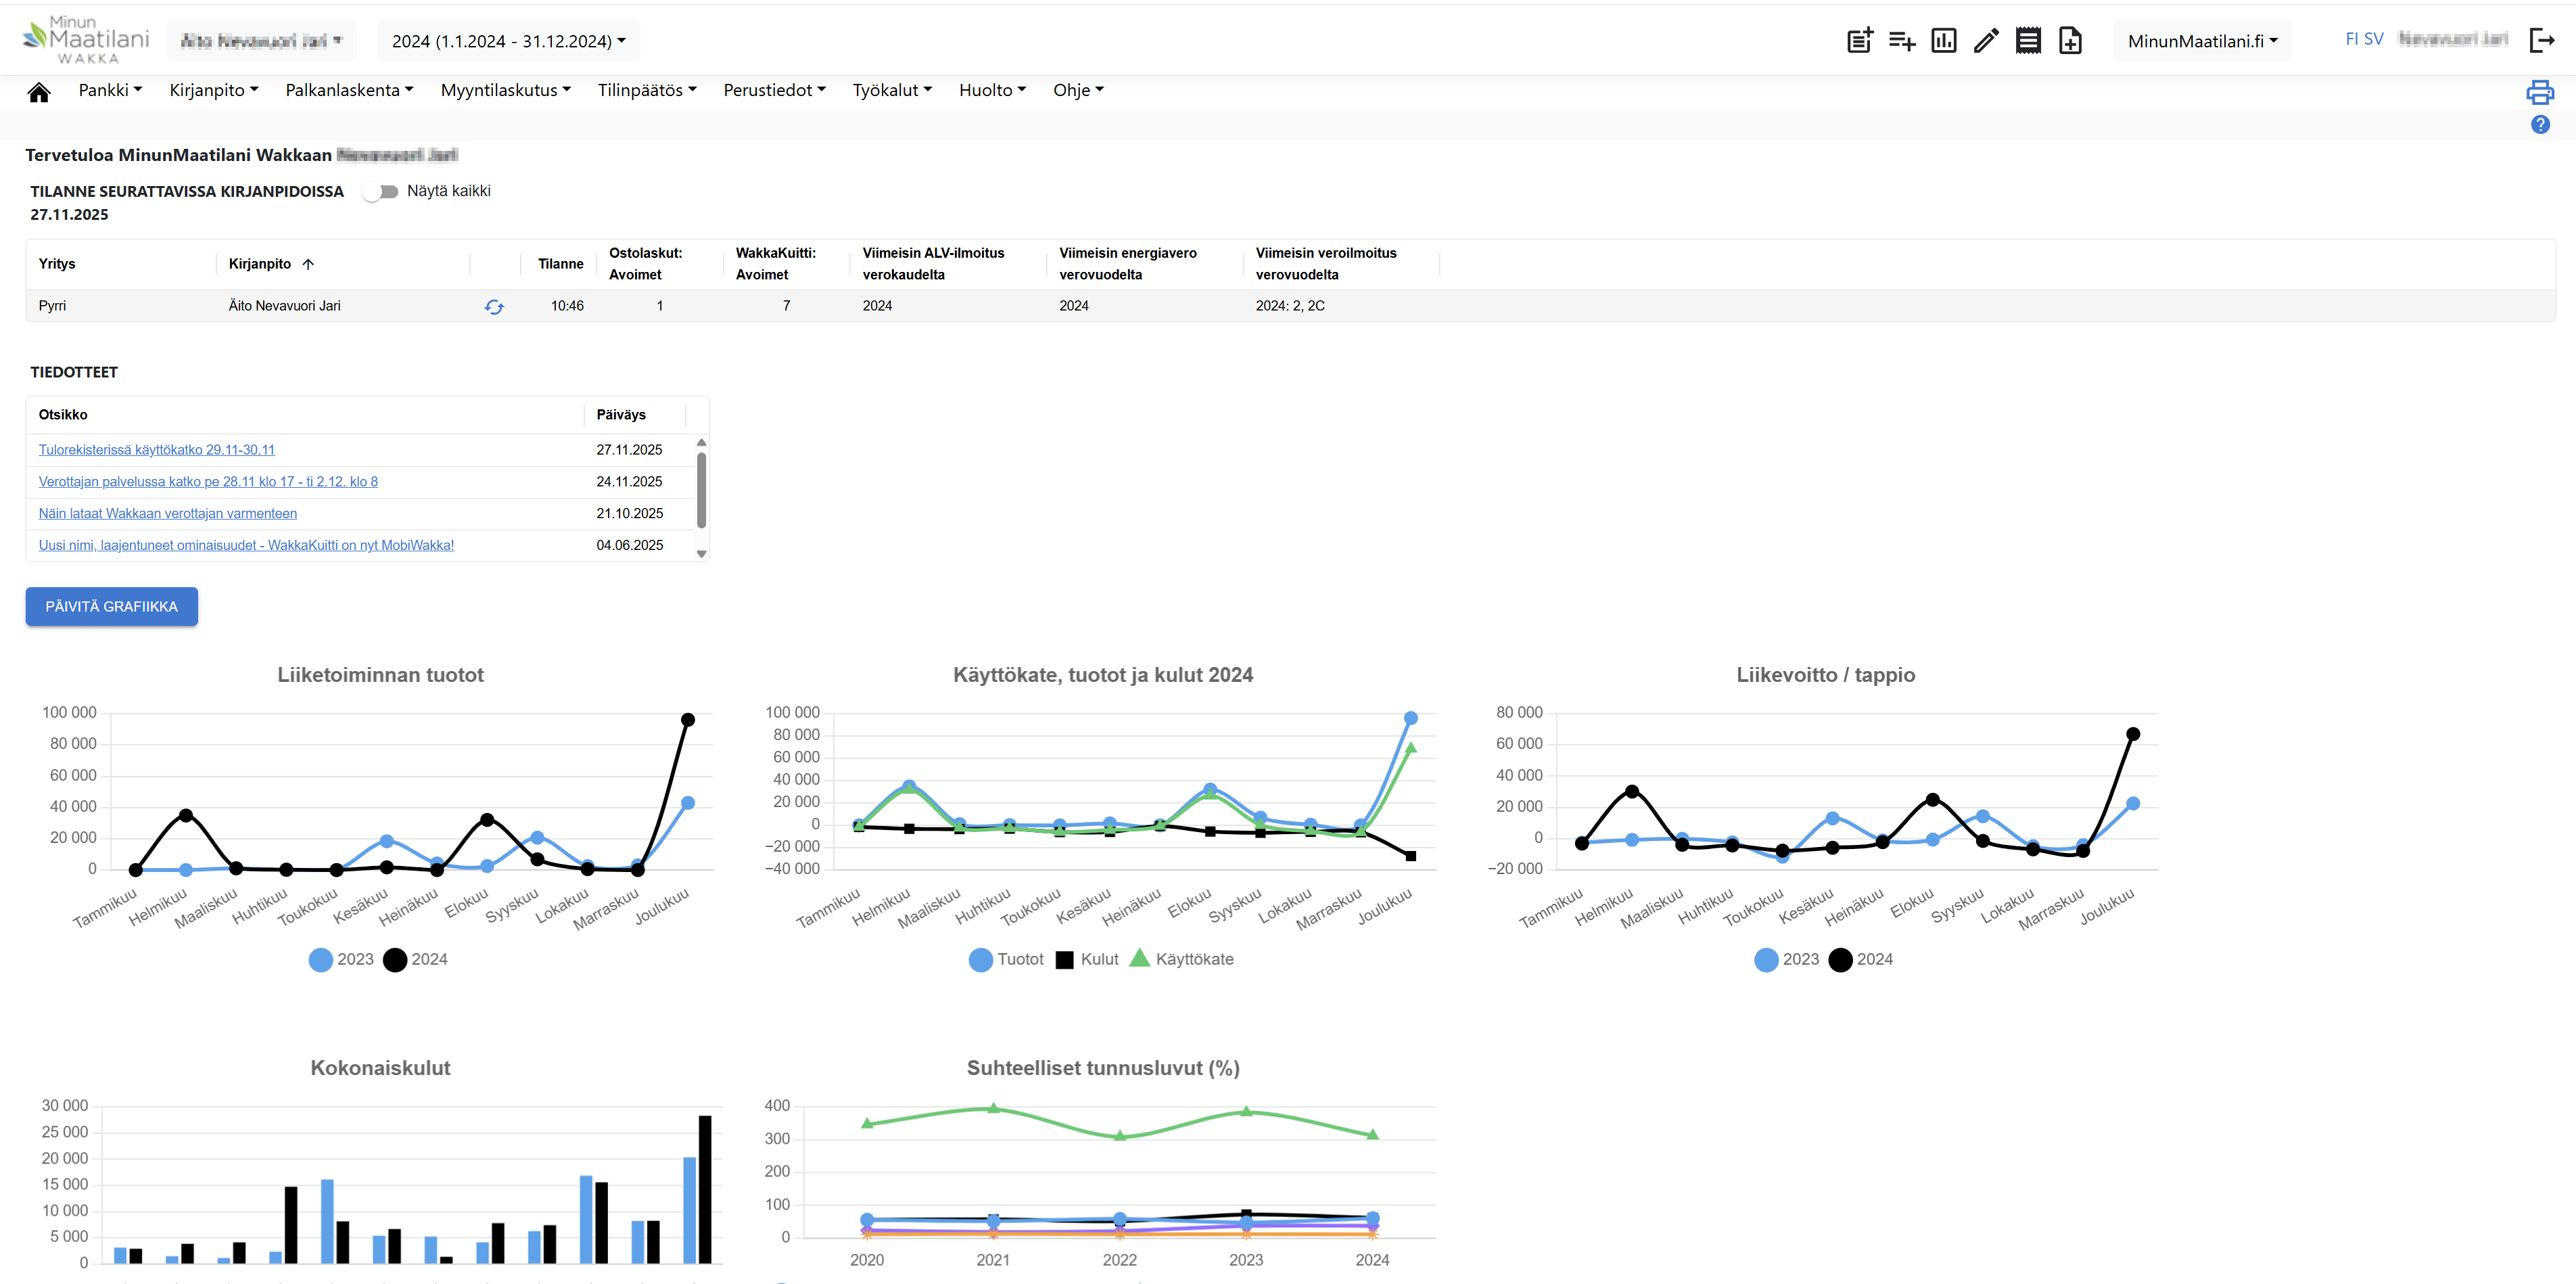Expand the MinunMaatilani.fi dropdown
Image resolution: width=2576 pixels, height=1284 pixels.
coord(2202,41)
